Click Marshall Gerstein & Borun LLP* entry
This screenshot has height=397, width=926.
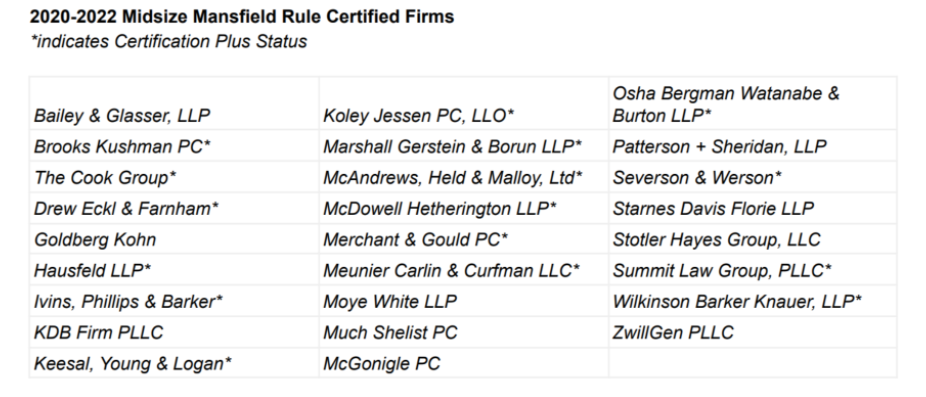[464, 146]
